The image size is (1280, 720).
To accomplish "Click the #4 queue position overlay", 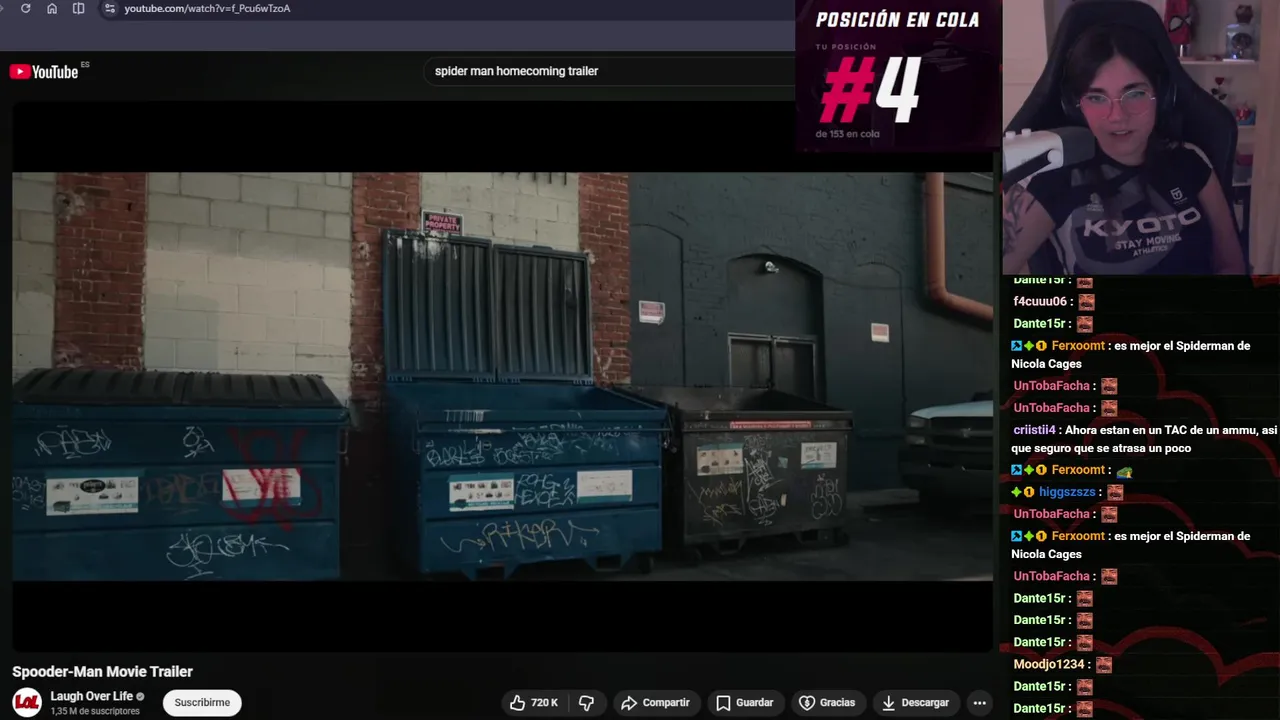I will (898, 75).
